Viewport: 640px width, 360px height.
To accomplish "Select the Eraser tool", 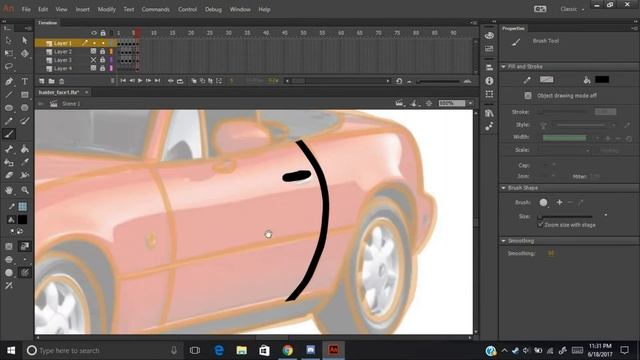I will pyautogui.click(x=9, y=175).
